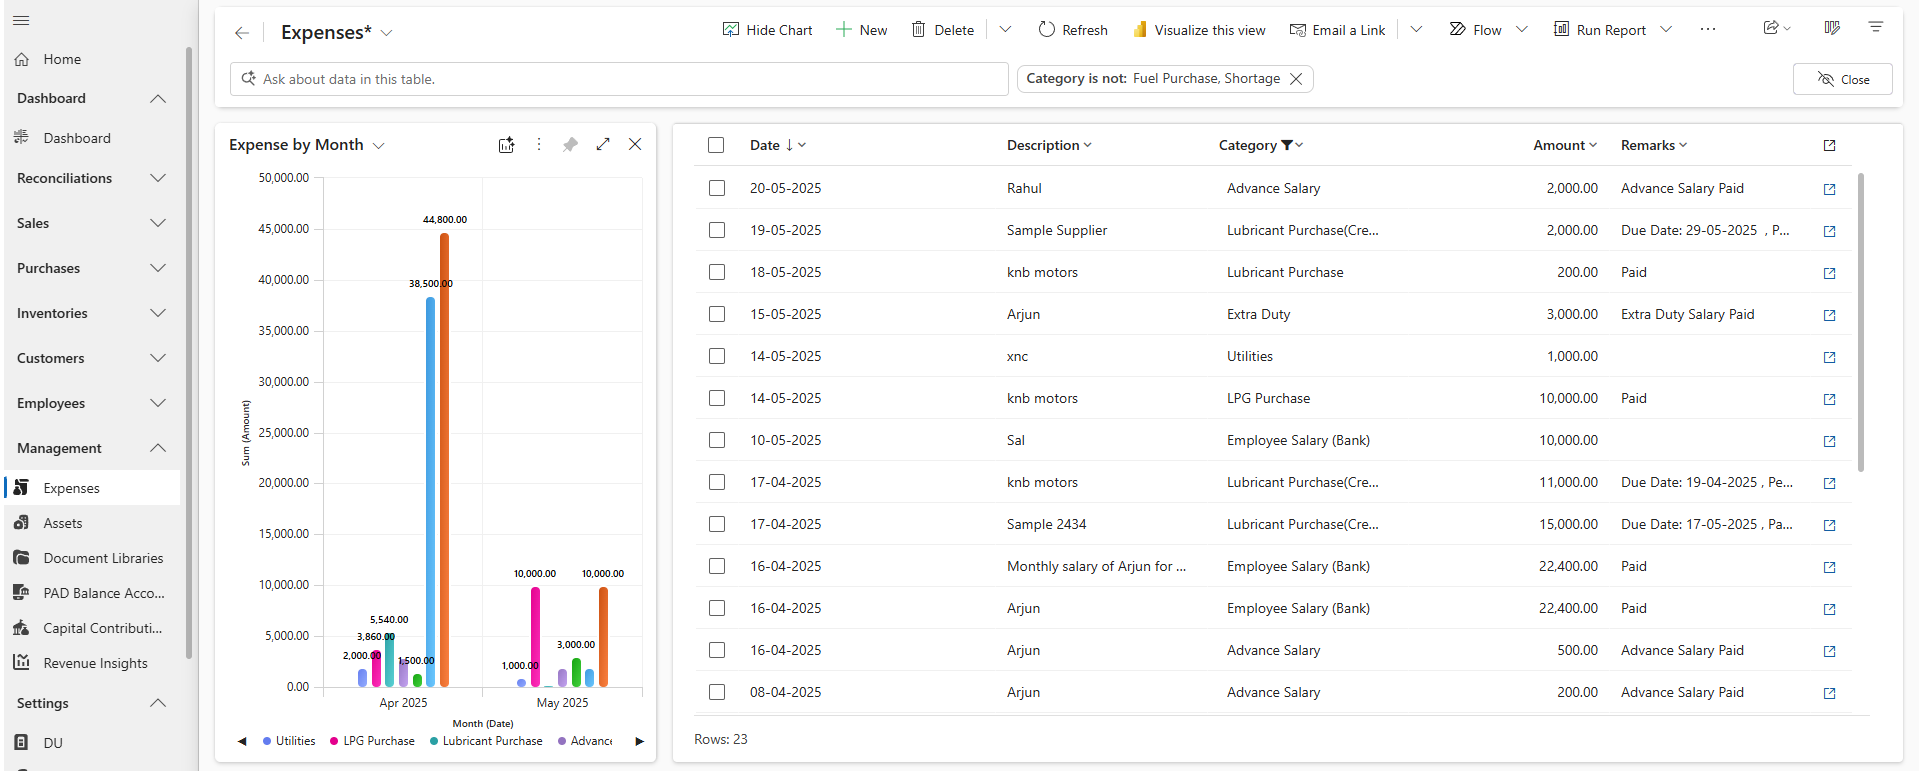Close the filter bar with Close
This screenshot has height=771, width=1919.
(x=1843, y=80)
